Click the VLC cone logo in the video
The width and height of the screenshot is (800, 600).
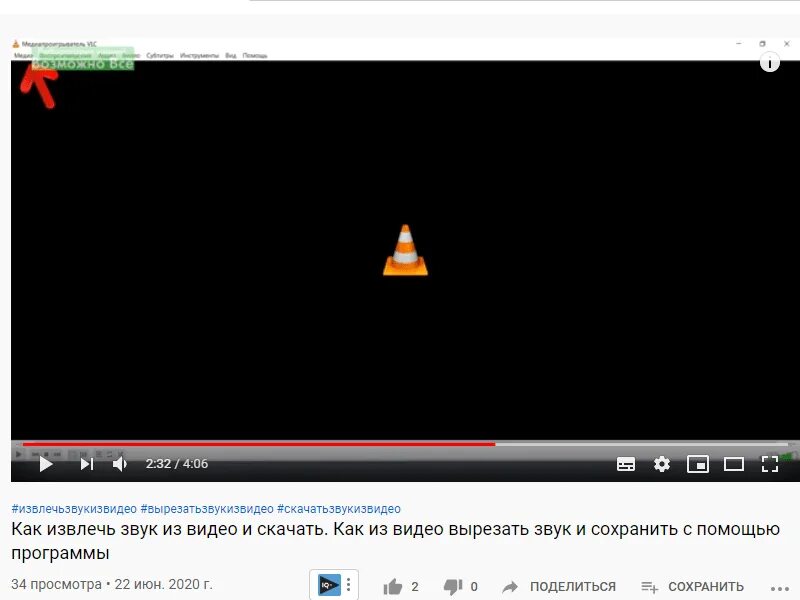406,250
